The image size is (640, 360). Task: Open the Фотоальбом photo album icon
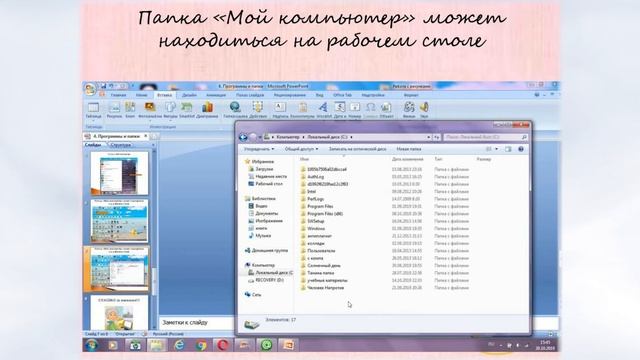coord(150,110)
